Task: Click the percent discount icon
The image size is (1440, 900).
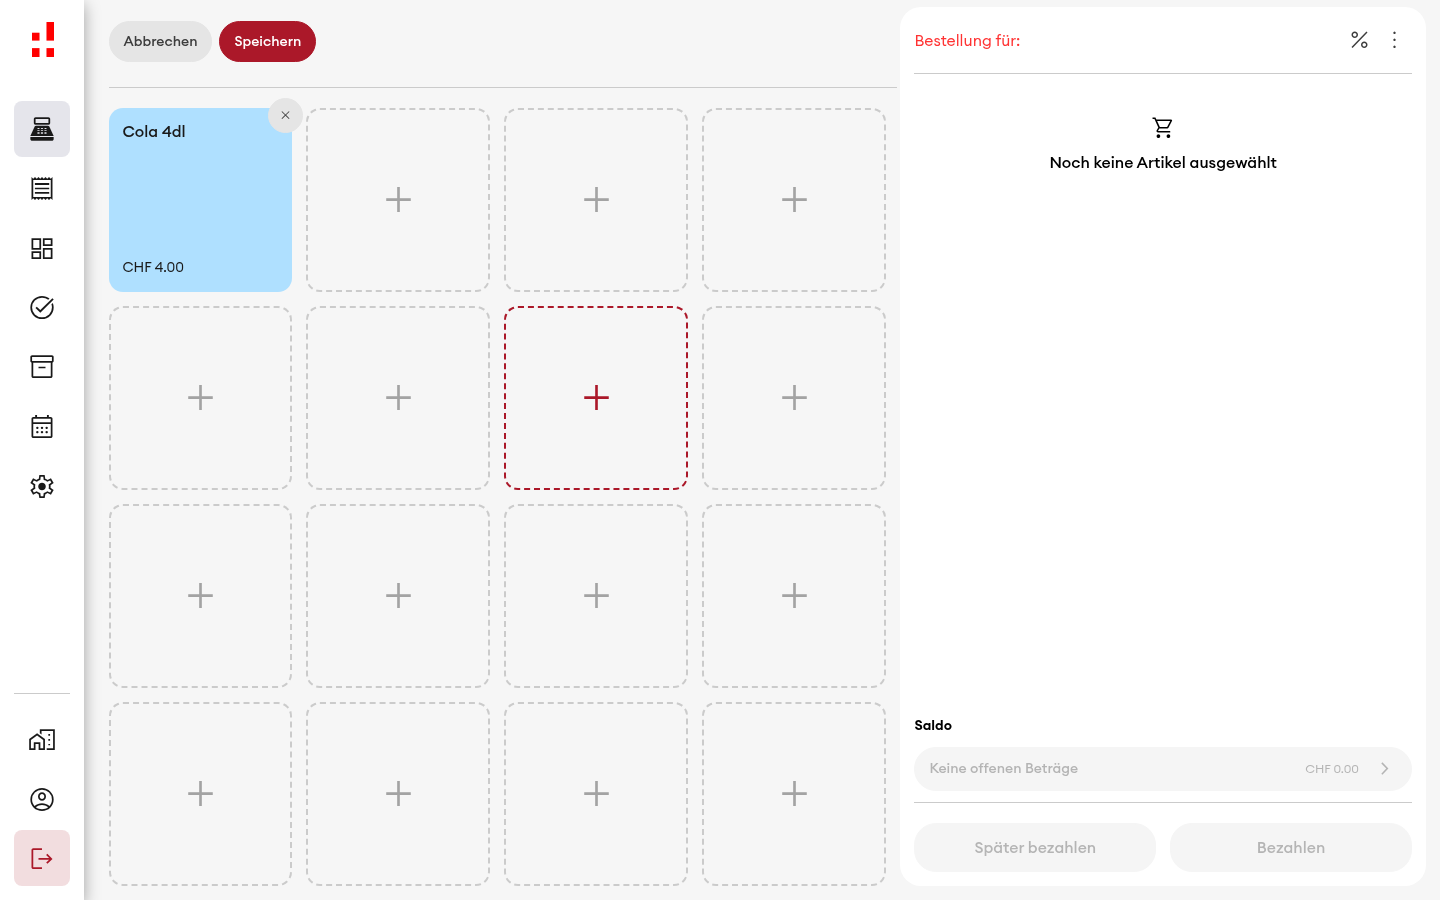Action: pos(1359,40)
